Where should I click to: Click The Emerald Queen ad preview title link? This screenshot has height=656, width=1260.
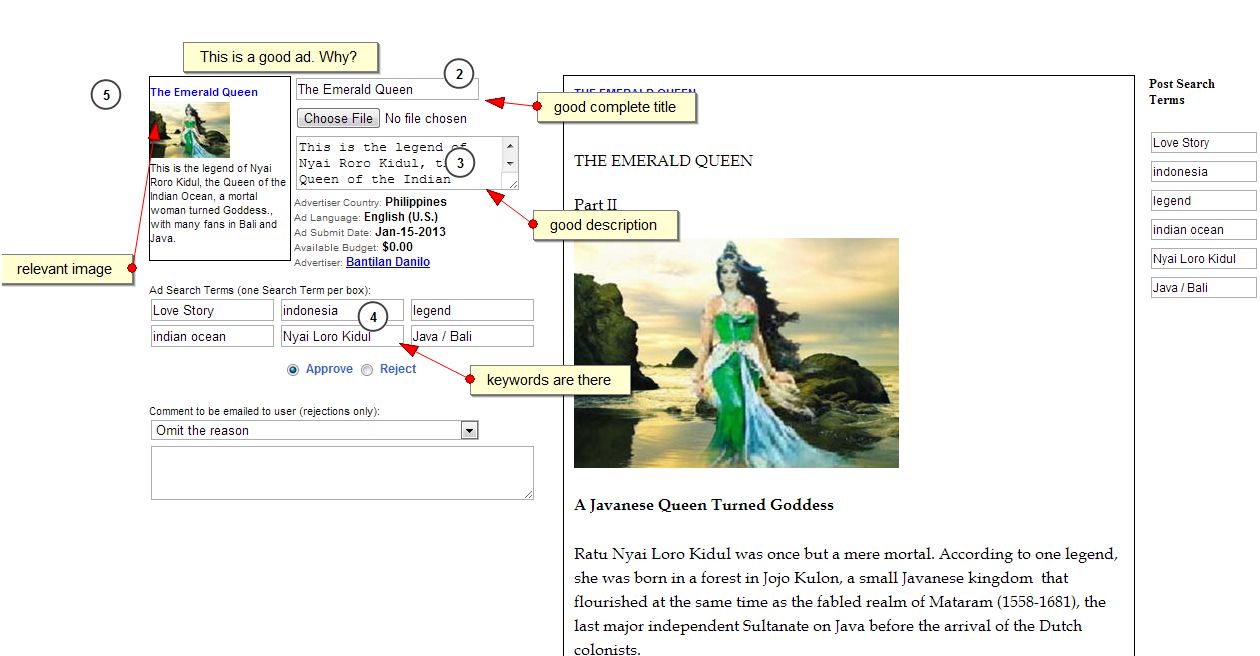click(204, 92)
